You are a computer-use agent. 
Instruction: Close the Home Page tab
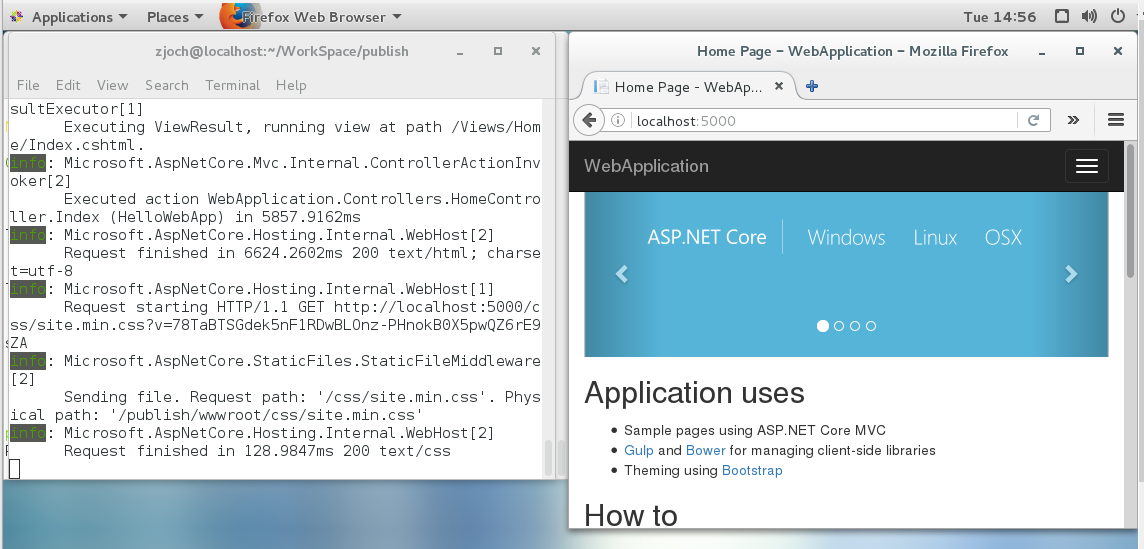click(778, 86)
